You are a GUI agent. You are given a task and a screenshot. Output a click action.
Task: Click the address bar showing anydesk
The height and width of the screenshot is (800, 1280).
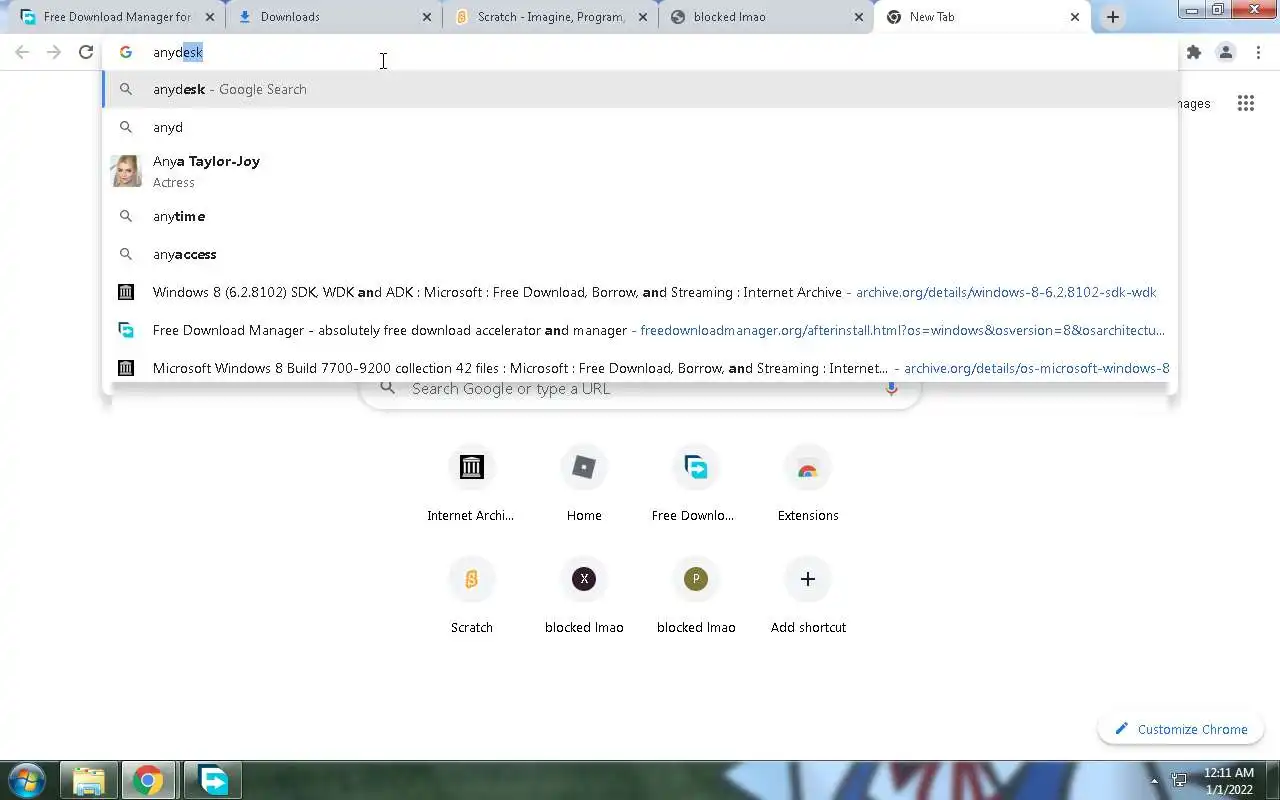point(640,52)
